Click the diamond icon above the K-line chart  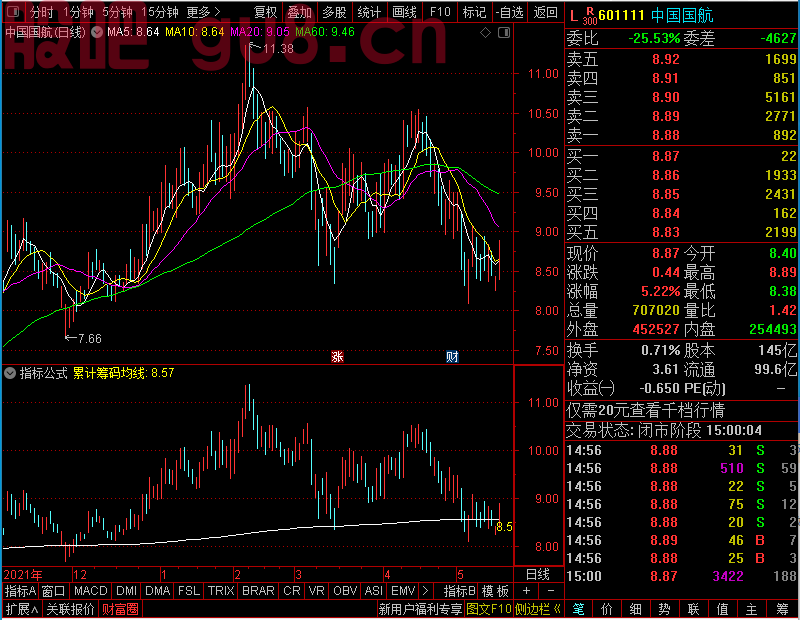coord(485,33)
